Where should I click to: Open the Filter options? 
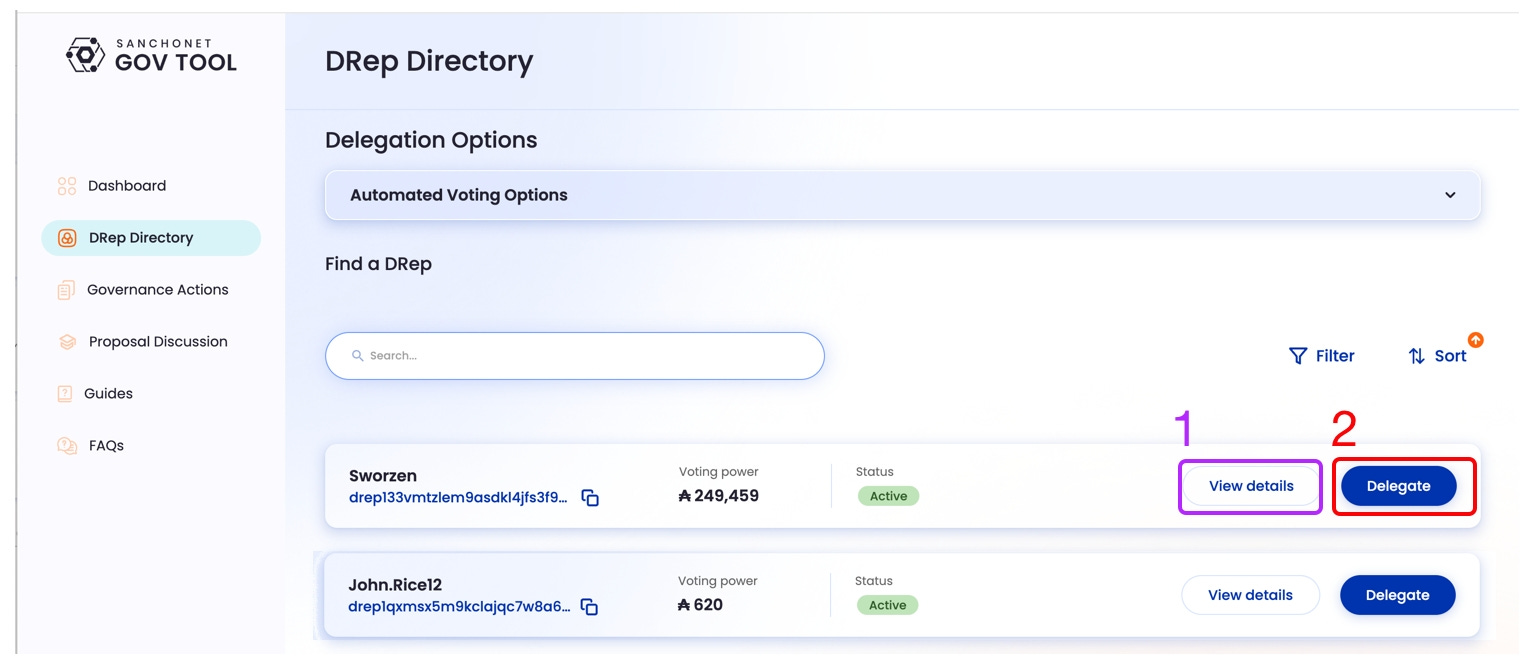tap(1321, 356)
